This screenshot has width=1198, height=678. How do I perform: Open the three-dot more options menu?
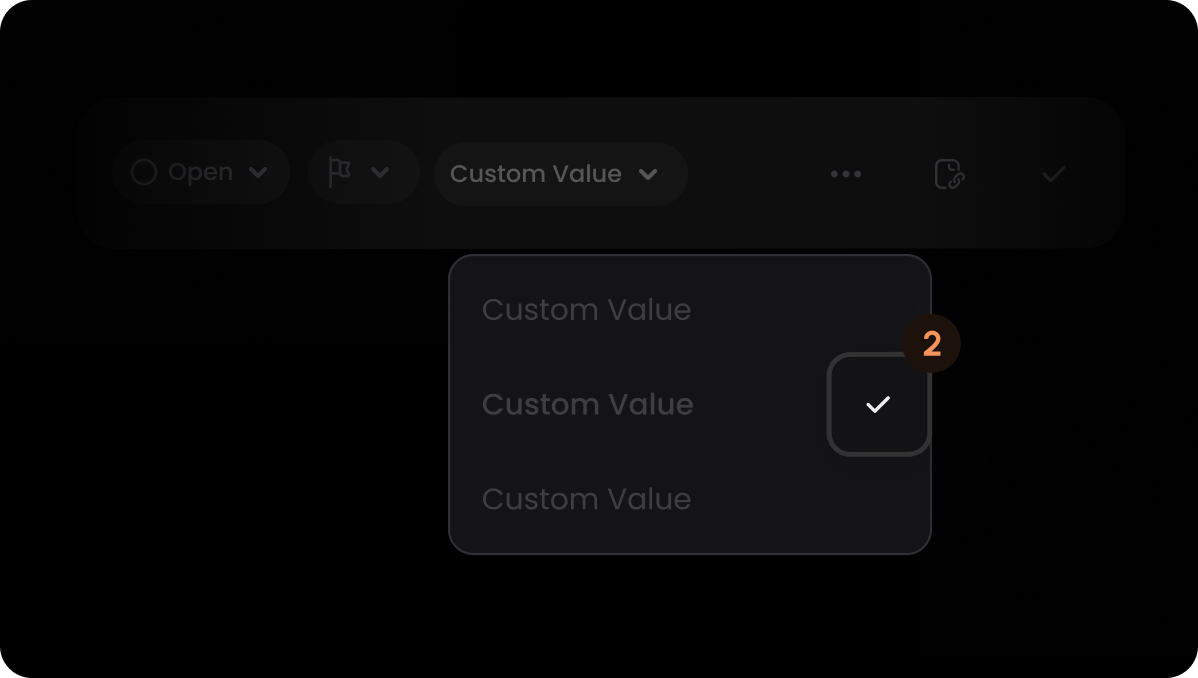[846, 174]
